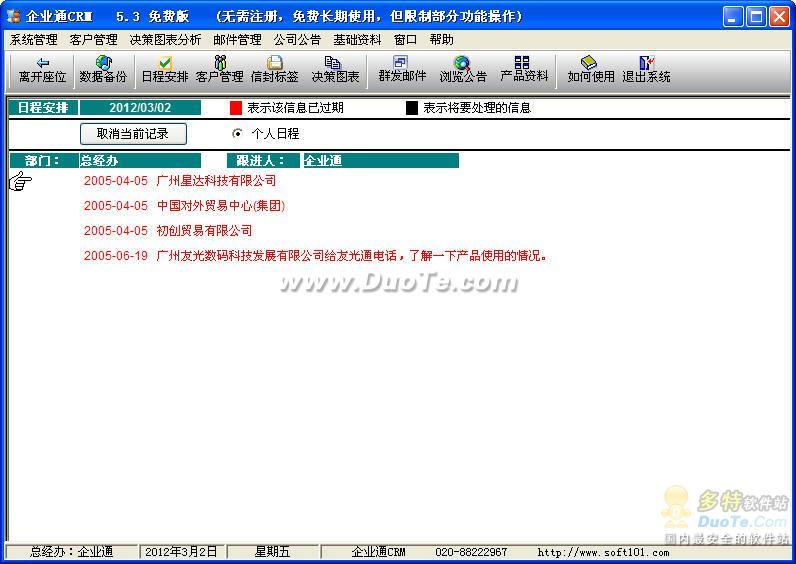796x564 pixels.
Task: Maximize the 企业通CRM window
Action: tap(756, 16)
